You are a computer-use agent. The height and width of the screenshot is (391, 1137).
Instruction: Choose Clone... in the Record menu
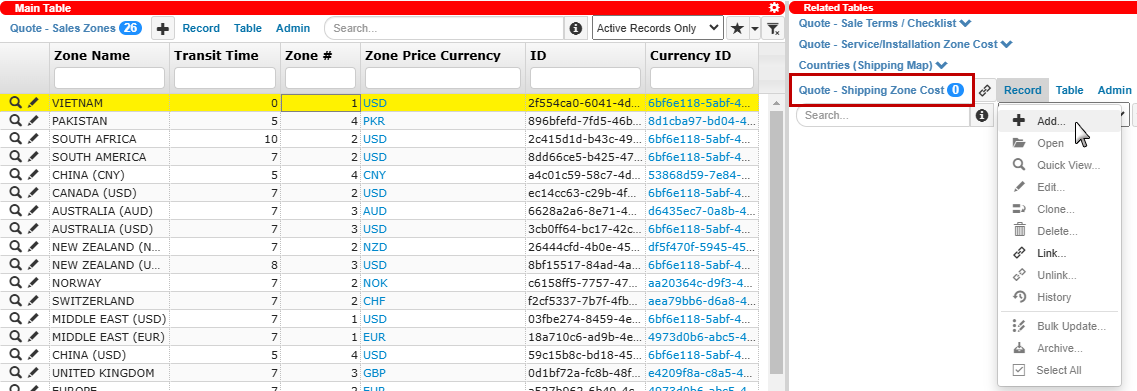click(x=1059, y=209)
